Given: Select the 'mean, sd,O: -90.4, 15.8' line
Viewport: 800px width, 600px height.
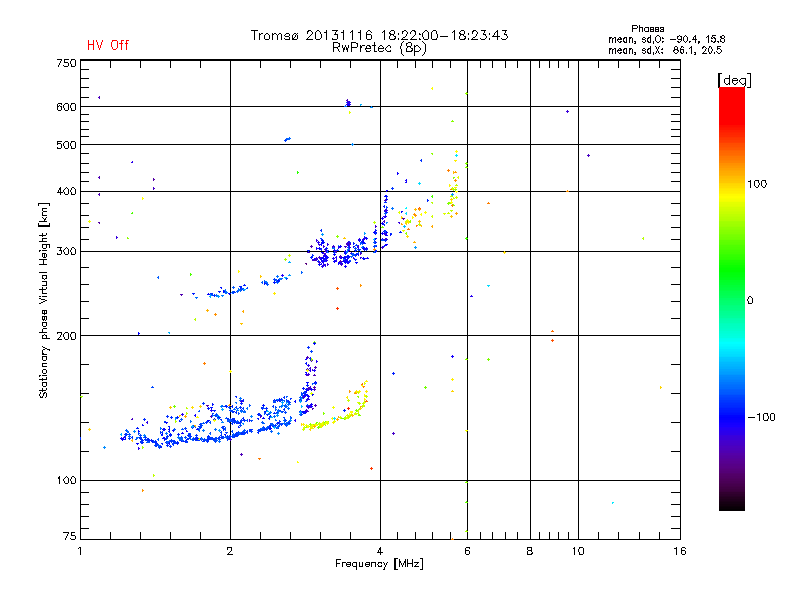Looking at the screenshot, I should pos(666,39).
